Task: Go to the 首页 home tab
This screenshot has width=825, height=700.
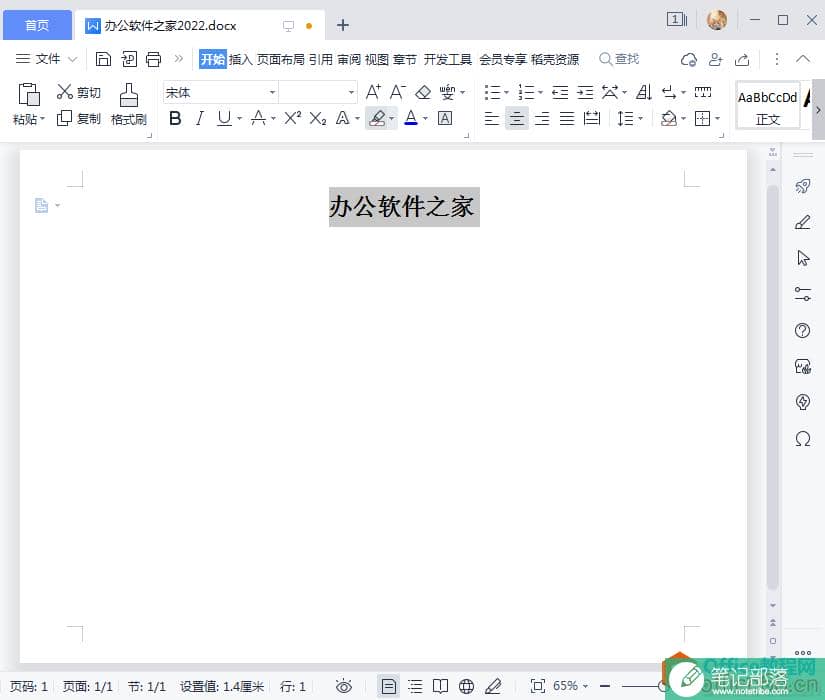Action: point(37,25)
